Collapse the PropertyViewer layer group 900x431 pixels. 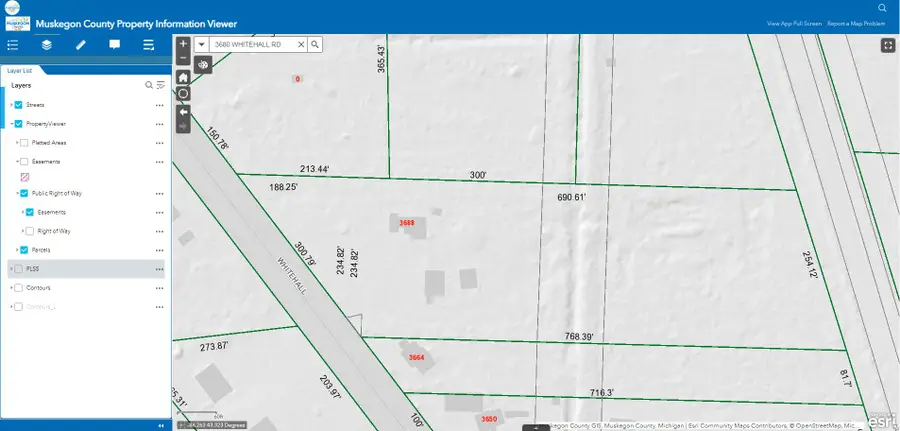pos(10,124)
